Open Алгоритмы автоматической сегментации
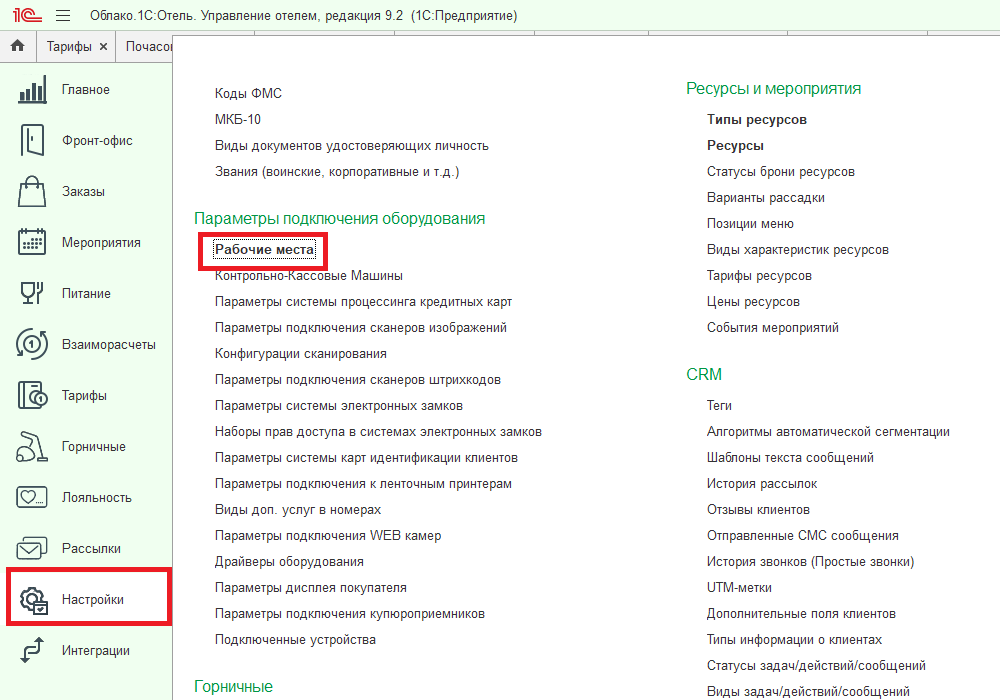The height and width of the screenshot is (700, 1000). tap(828, 432)
